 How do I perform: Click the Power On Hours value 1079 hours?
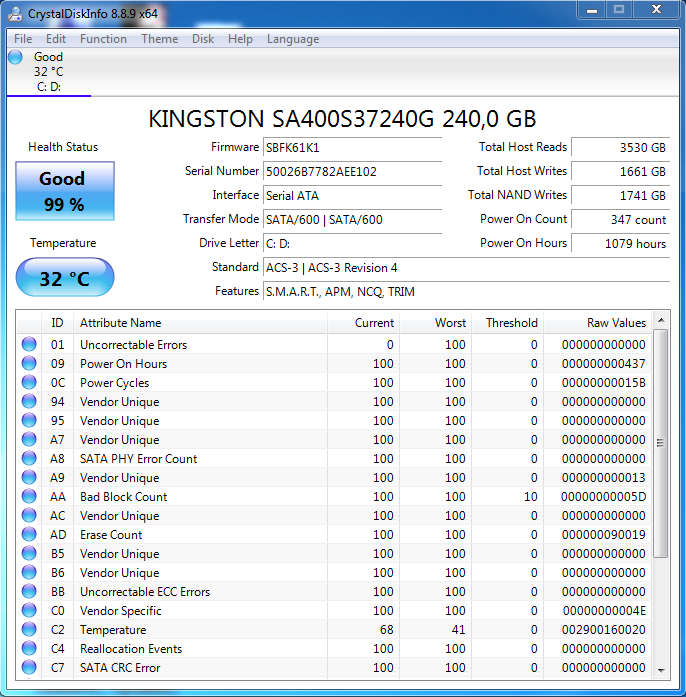click(x=620, y=244)
